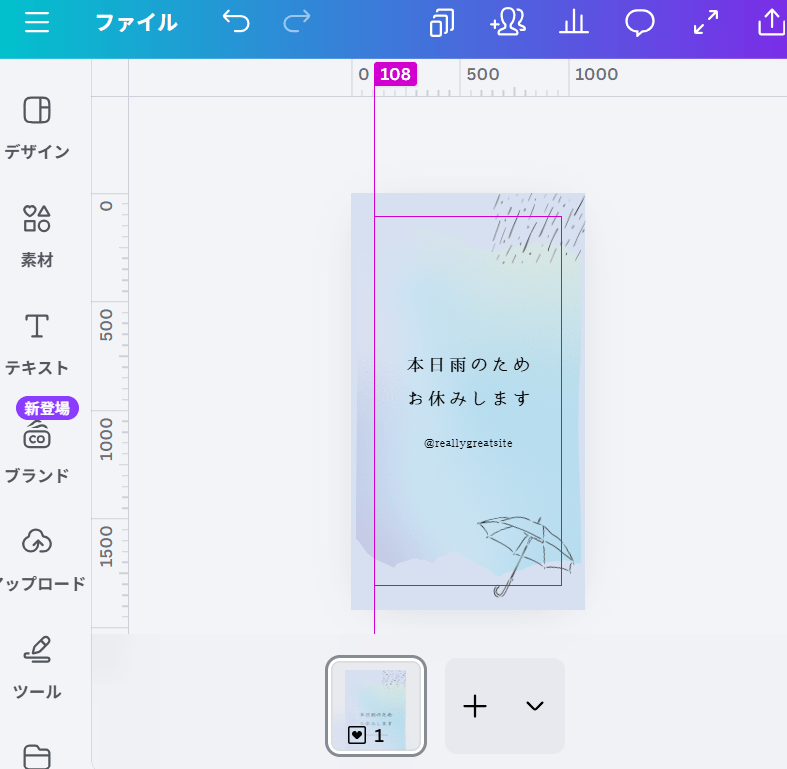Click the 500 mark on horizontal ruler

click(482, 74)
